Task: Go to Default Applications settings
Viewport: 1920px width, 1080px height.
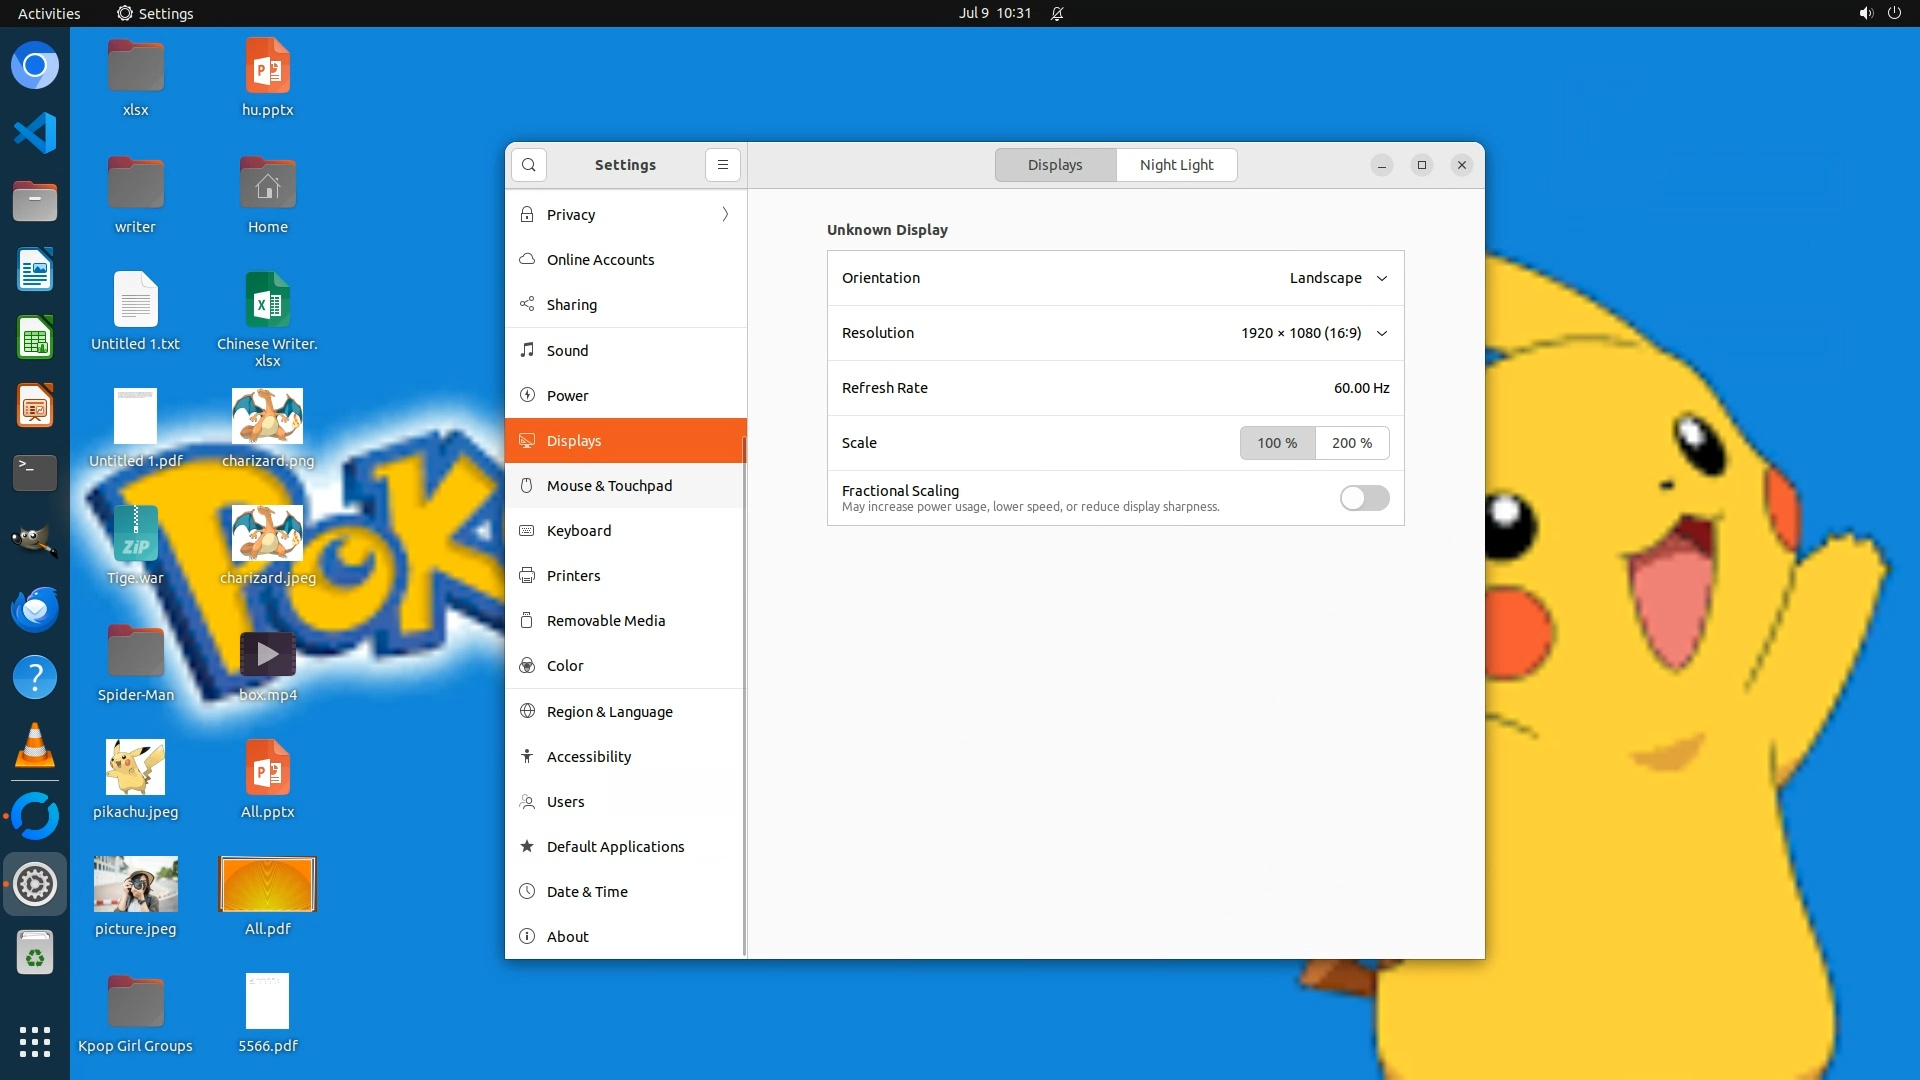Action: point(615,847)
